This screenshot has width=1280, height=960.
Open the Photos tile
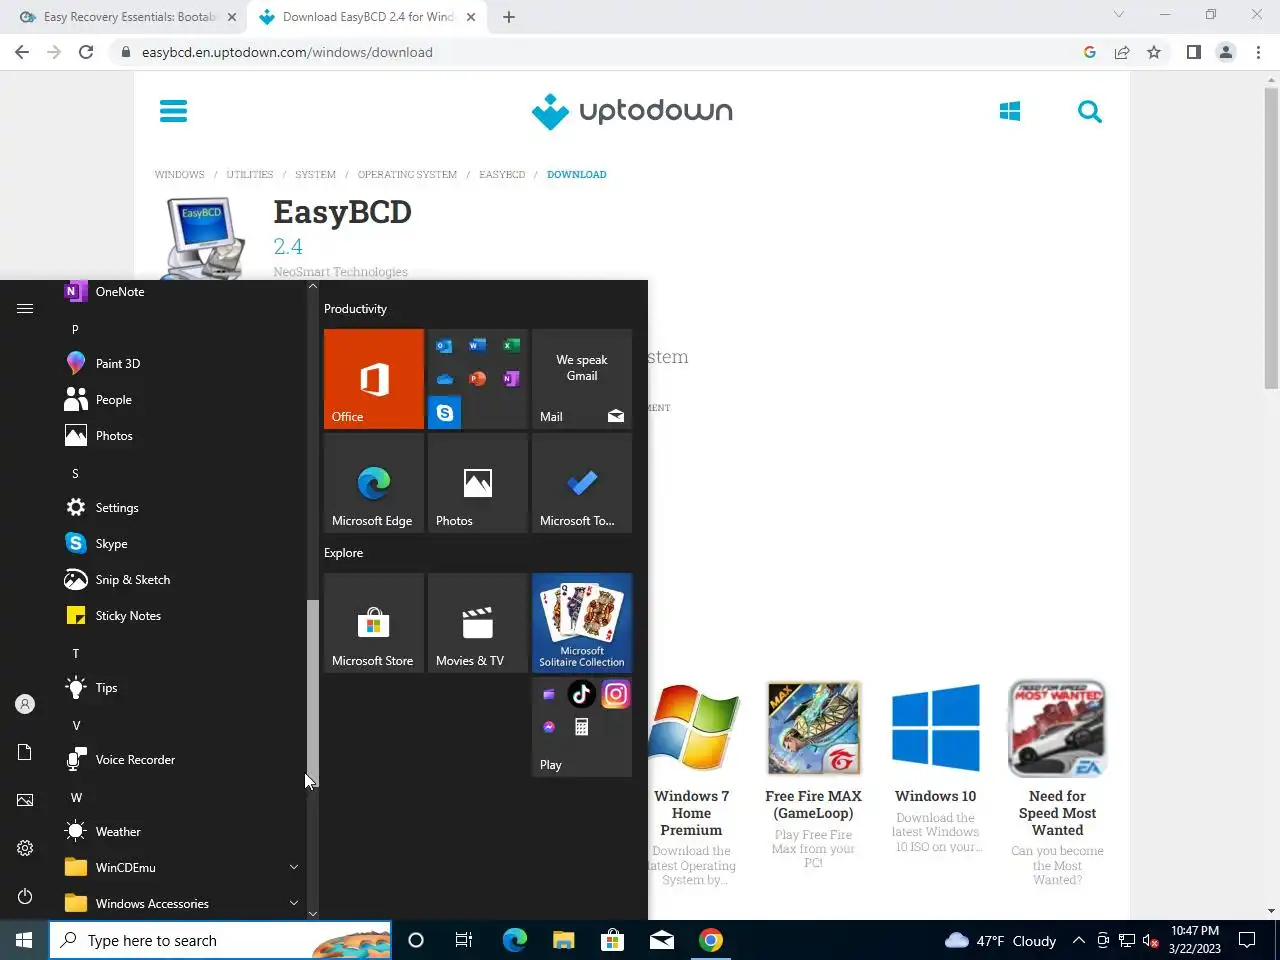click(x=478, y=483)
